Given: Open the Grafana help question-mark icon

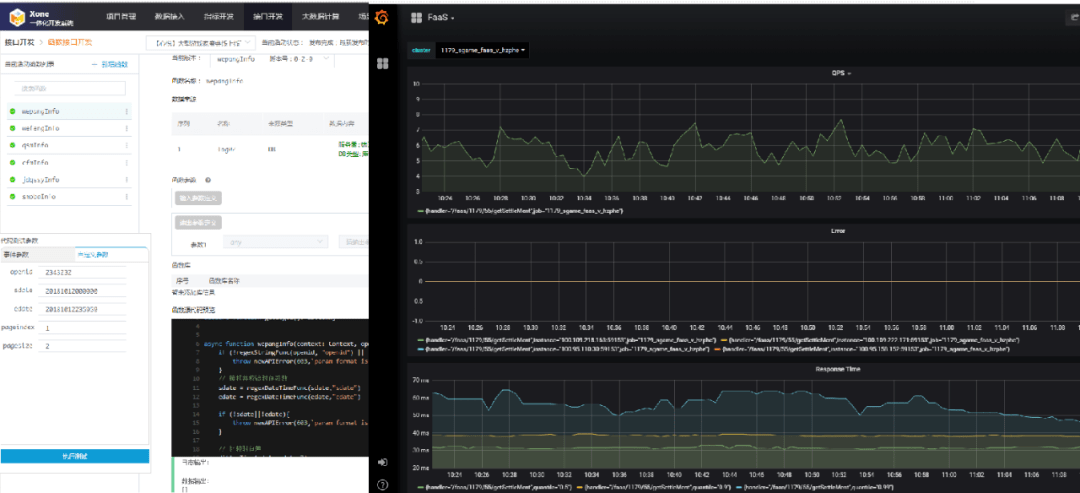Looking at the screenshot, I should (x=382, y=484).
